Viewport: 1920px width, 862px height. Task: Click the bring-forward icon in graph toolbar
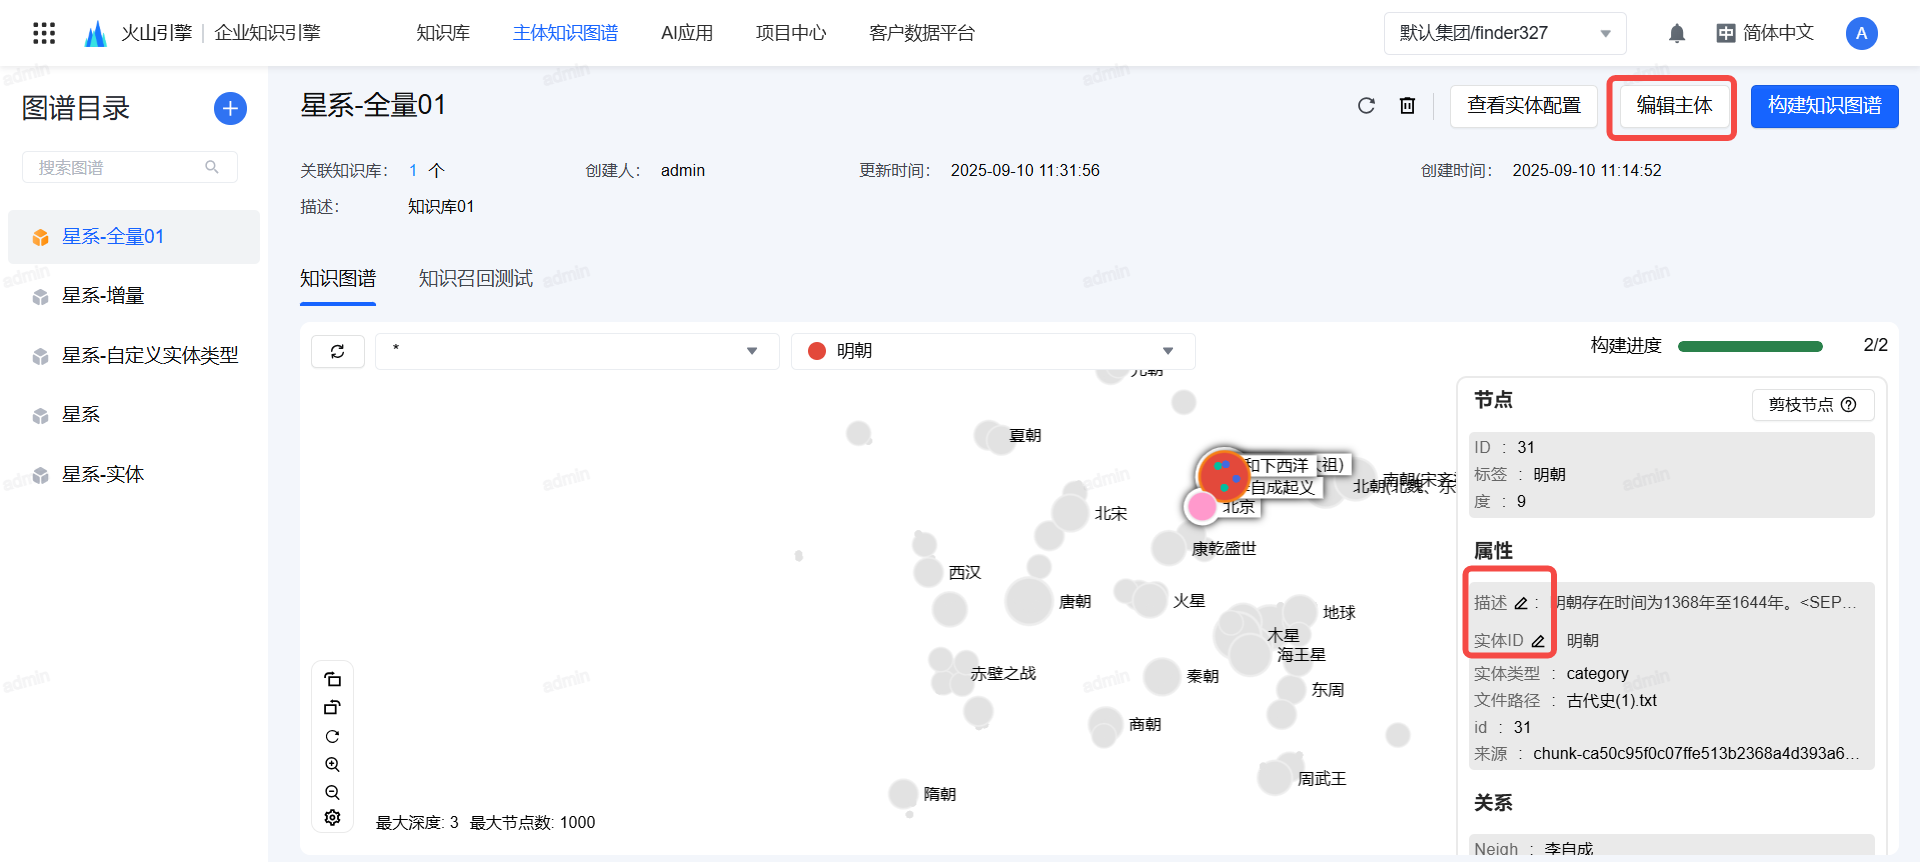(333, 679)
